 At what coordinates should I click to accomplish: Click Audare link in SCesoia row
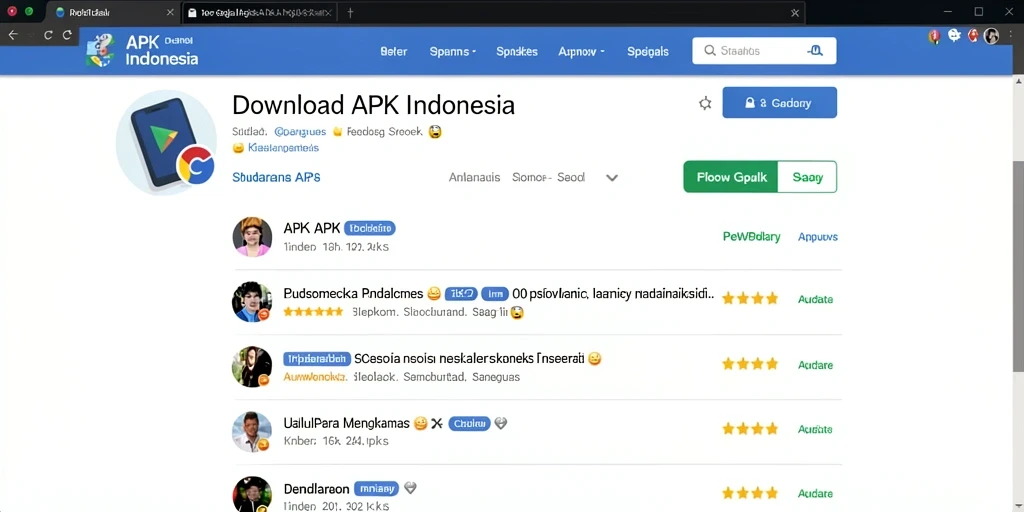coord(815,365)
